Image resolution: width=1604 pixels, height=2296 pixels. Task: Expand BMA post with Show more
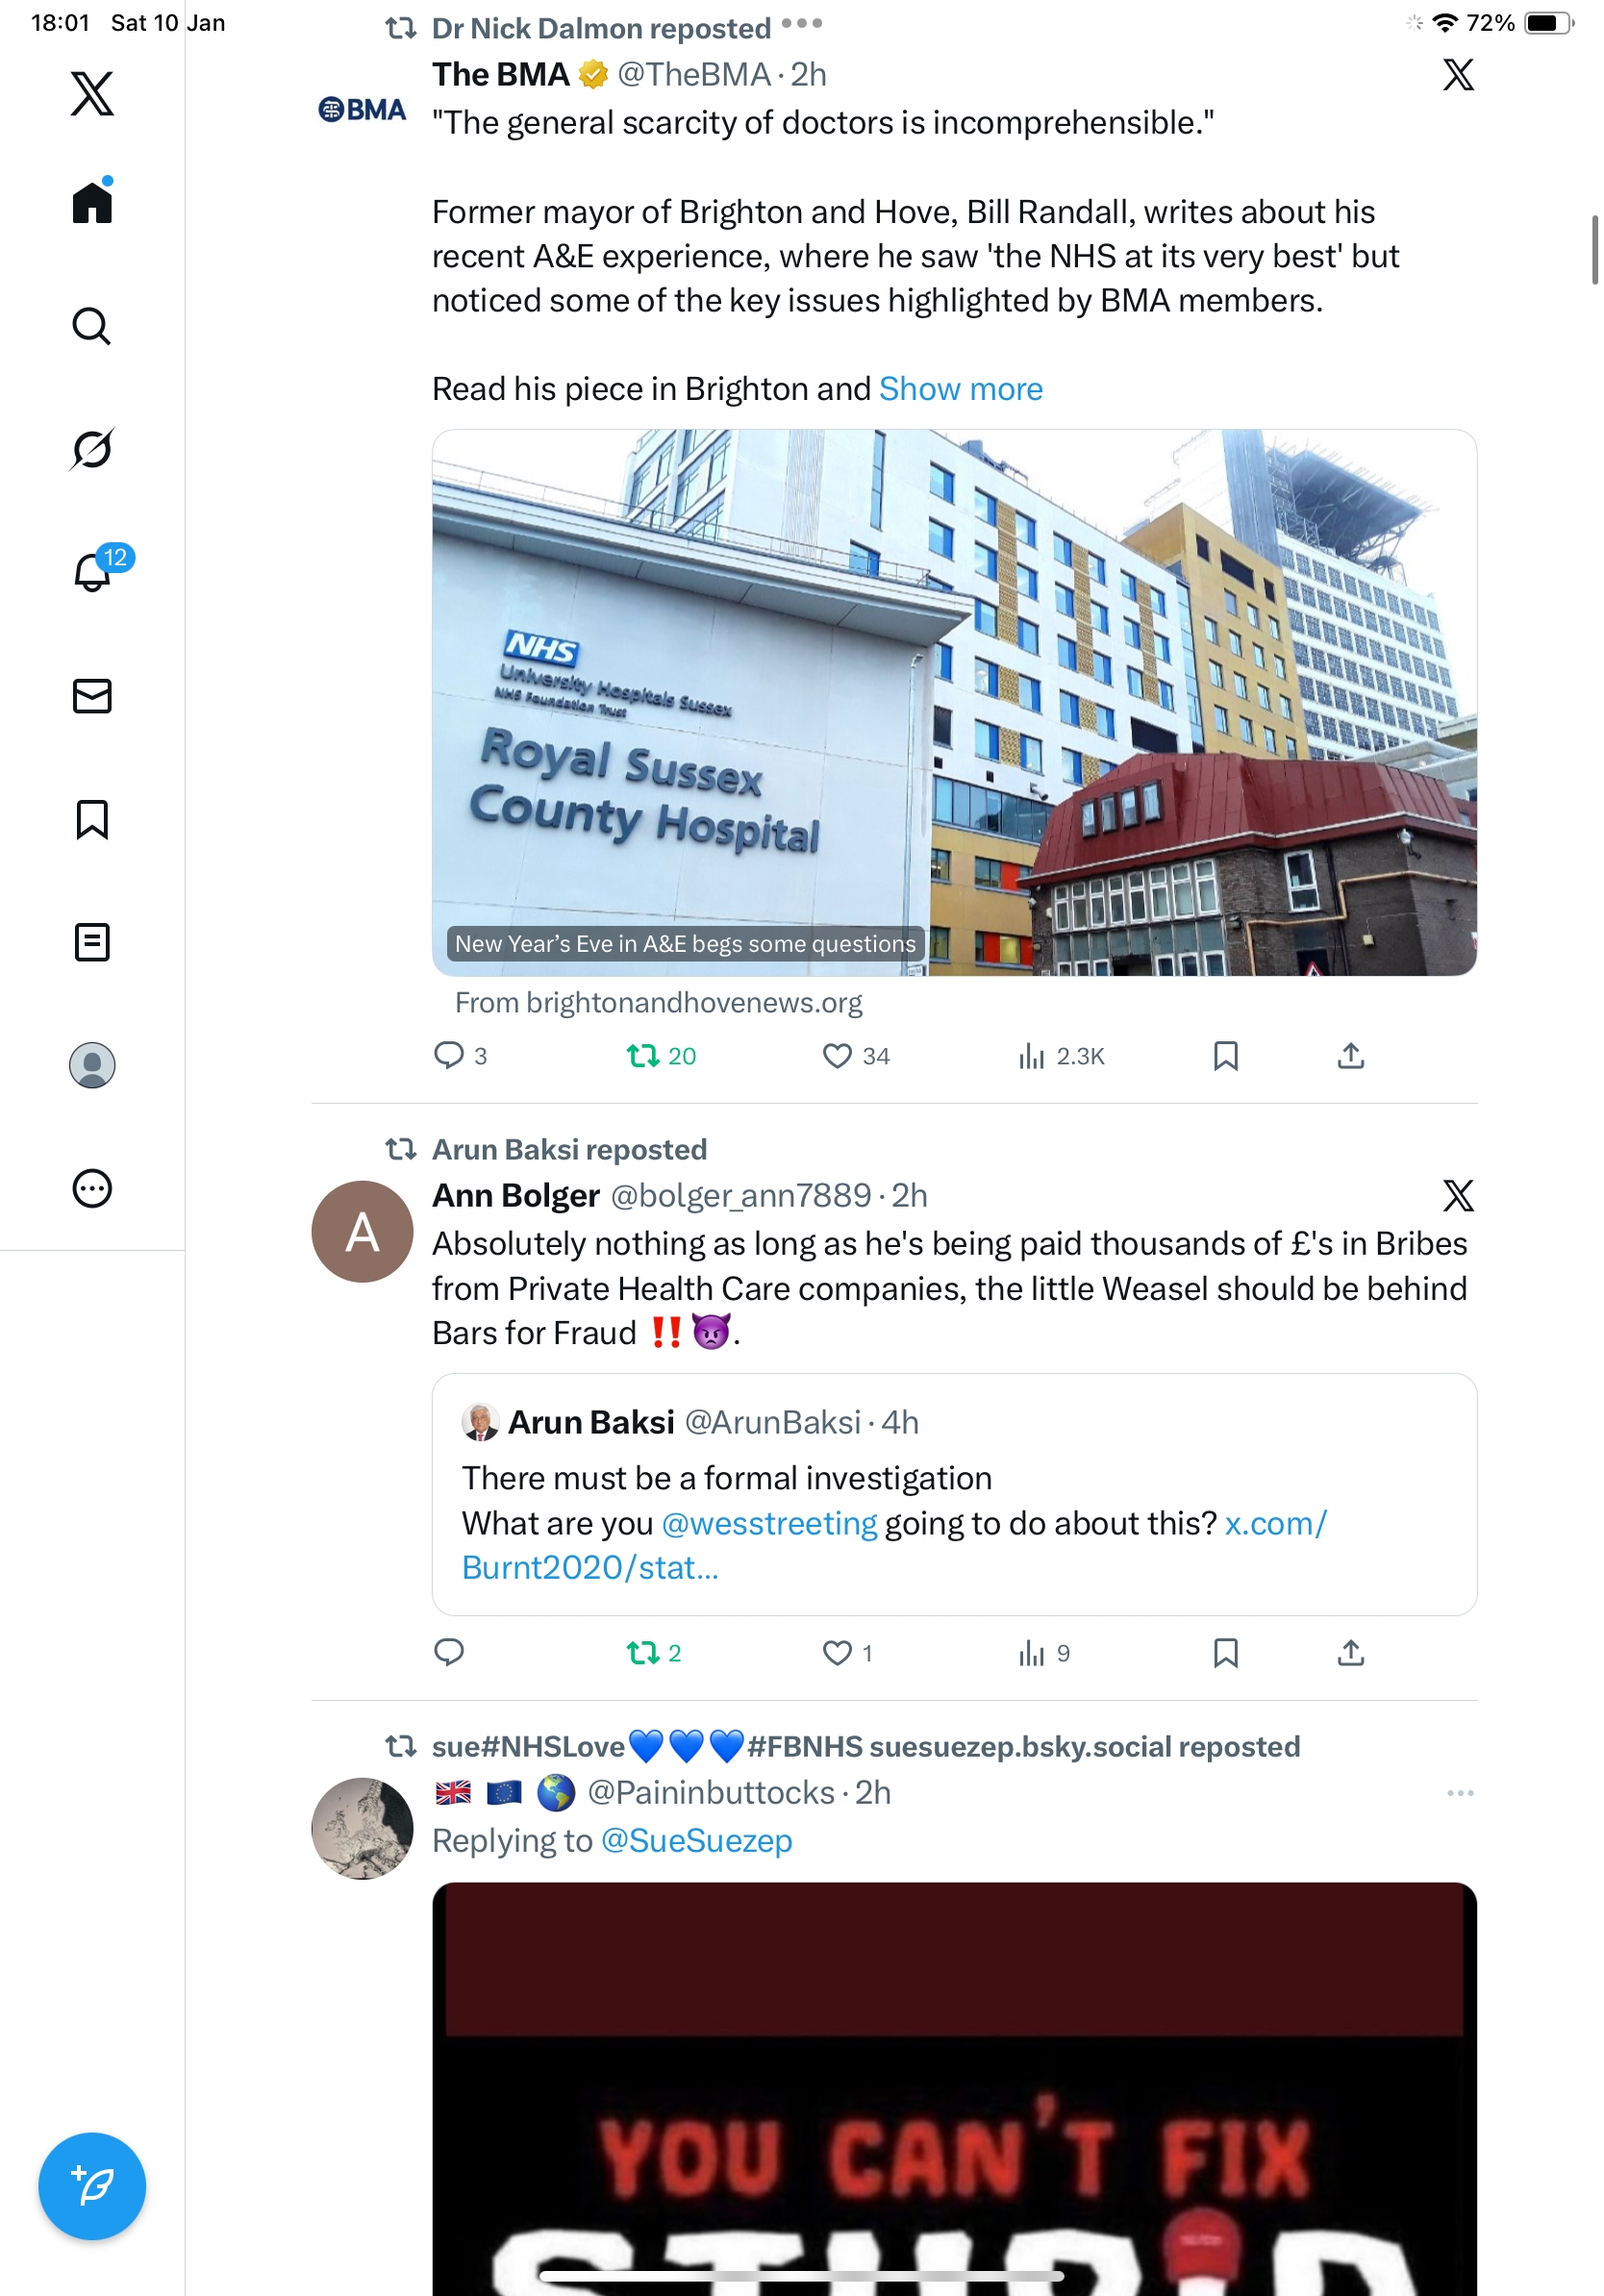click(x=960, y=389)
